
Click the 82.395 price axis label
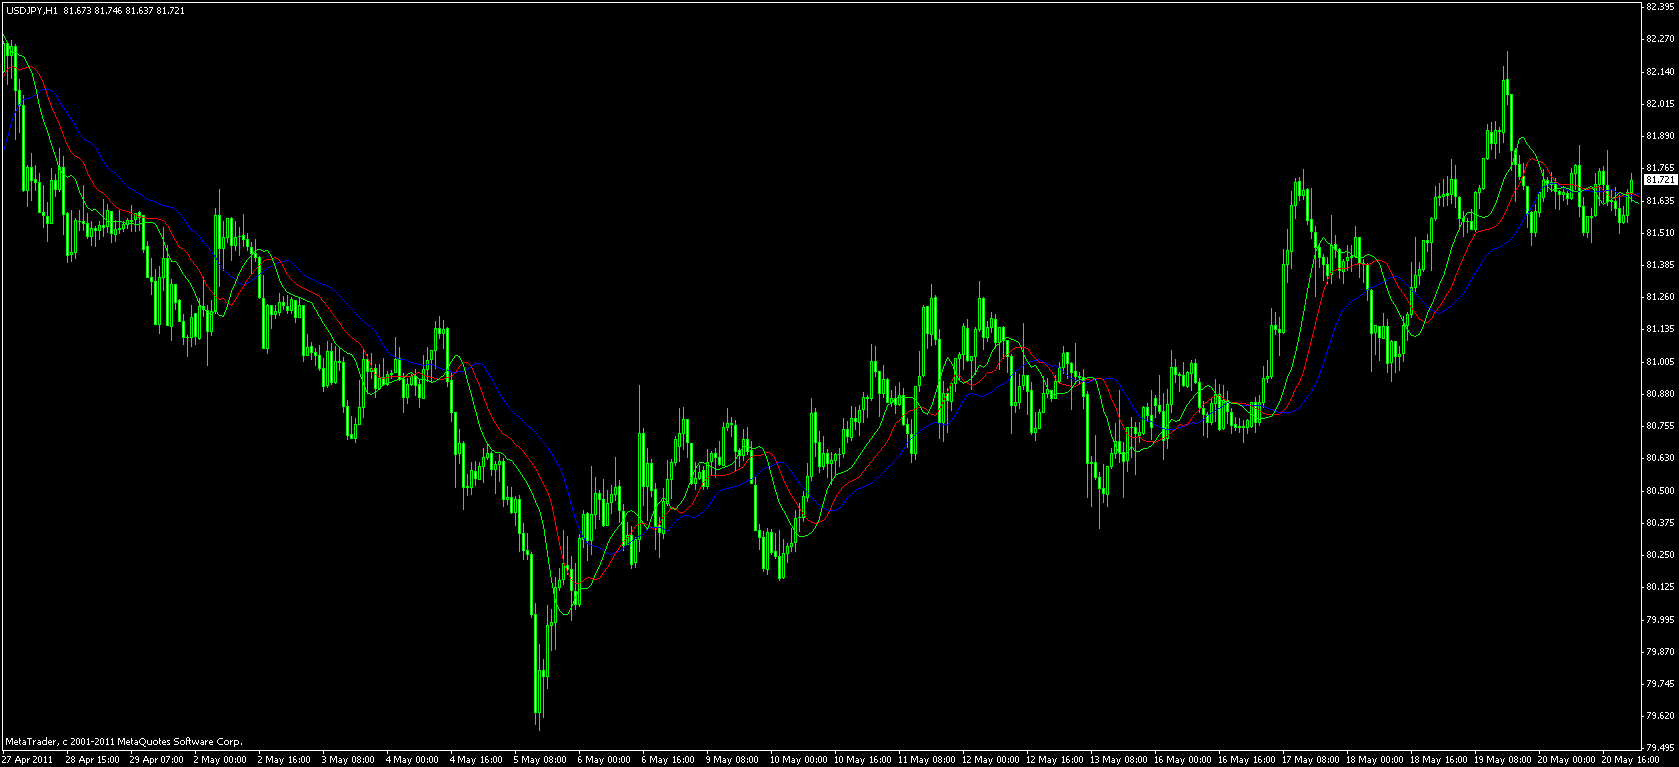tap(1659, 7)
